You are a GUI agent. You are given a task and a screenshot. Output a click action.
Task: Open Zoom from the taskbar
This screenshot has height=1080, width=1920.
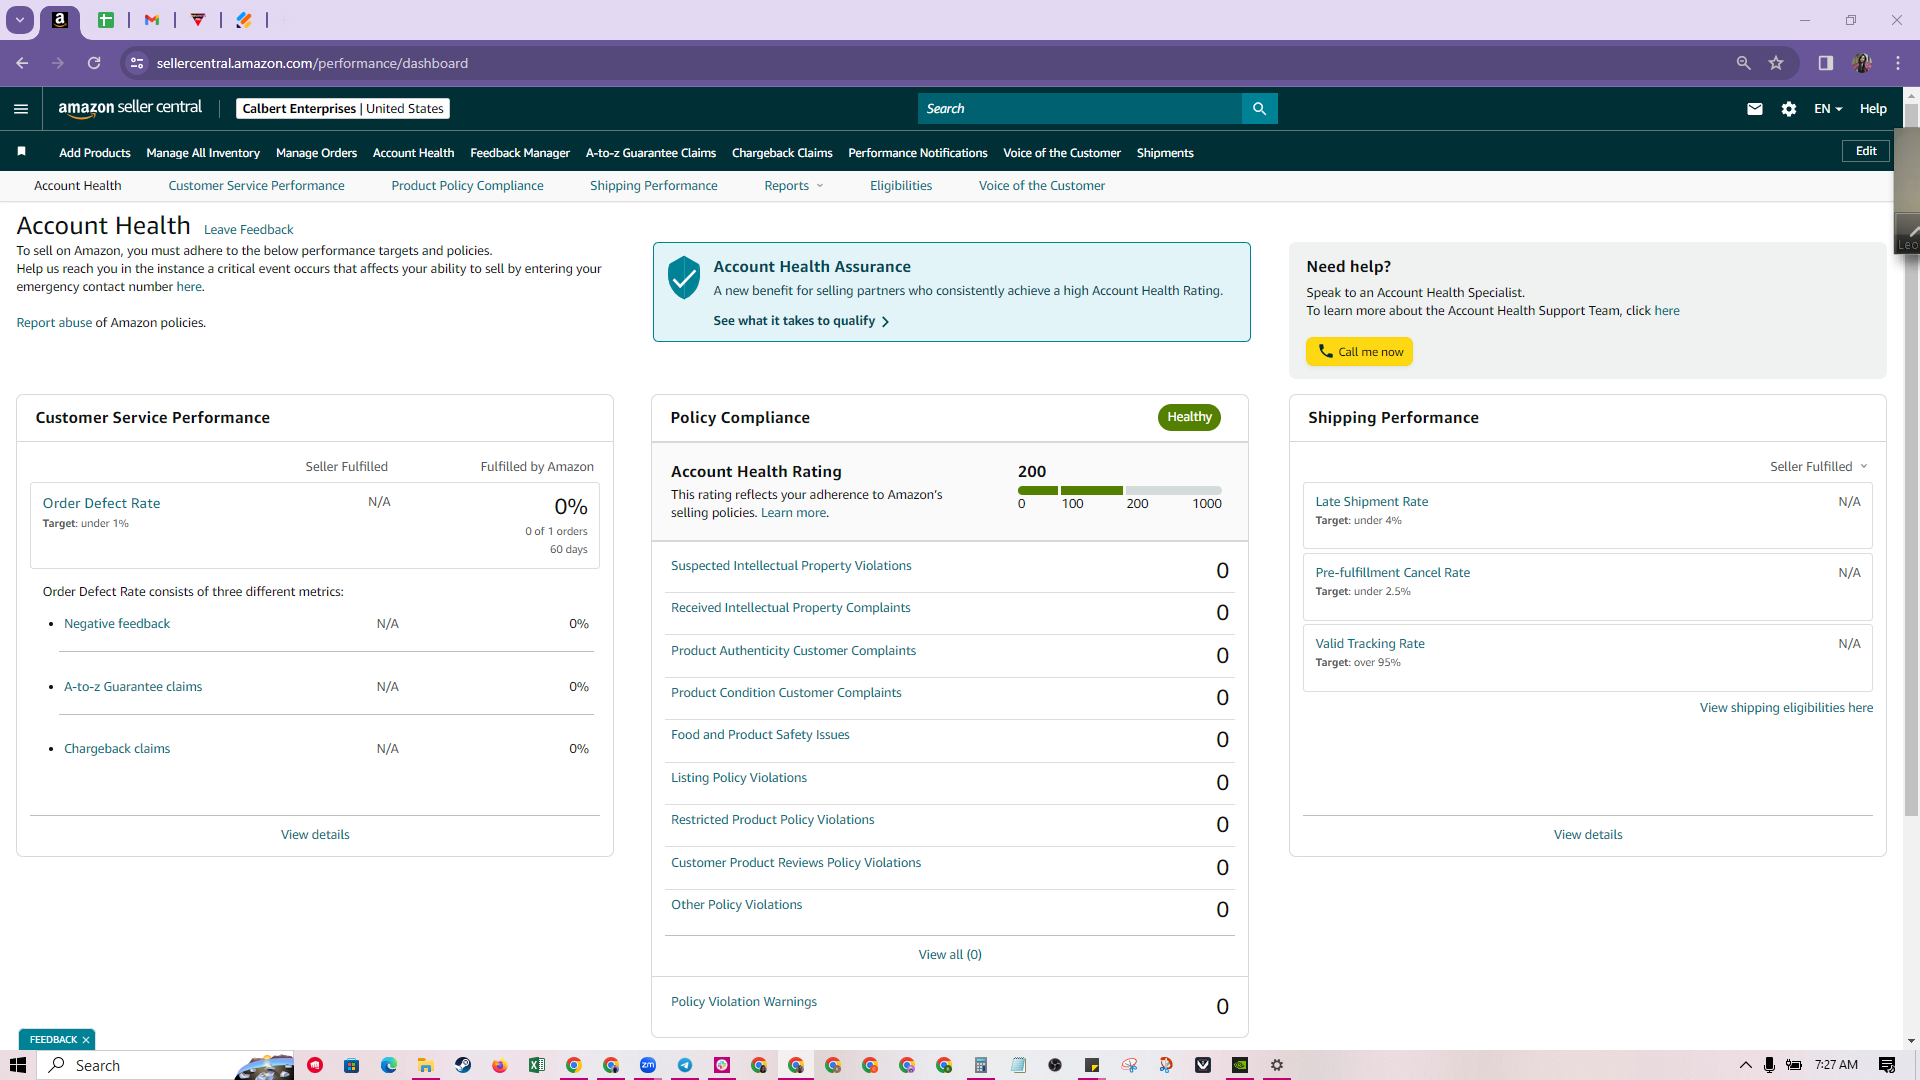[648, 1065]
